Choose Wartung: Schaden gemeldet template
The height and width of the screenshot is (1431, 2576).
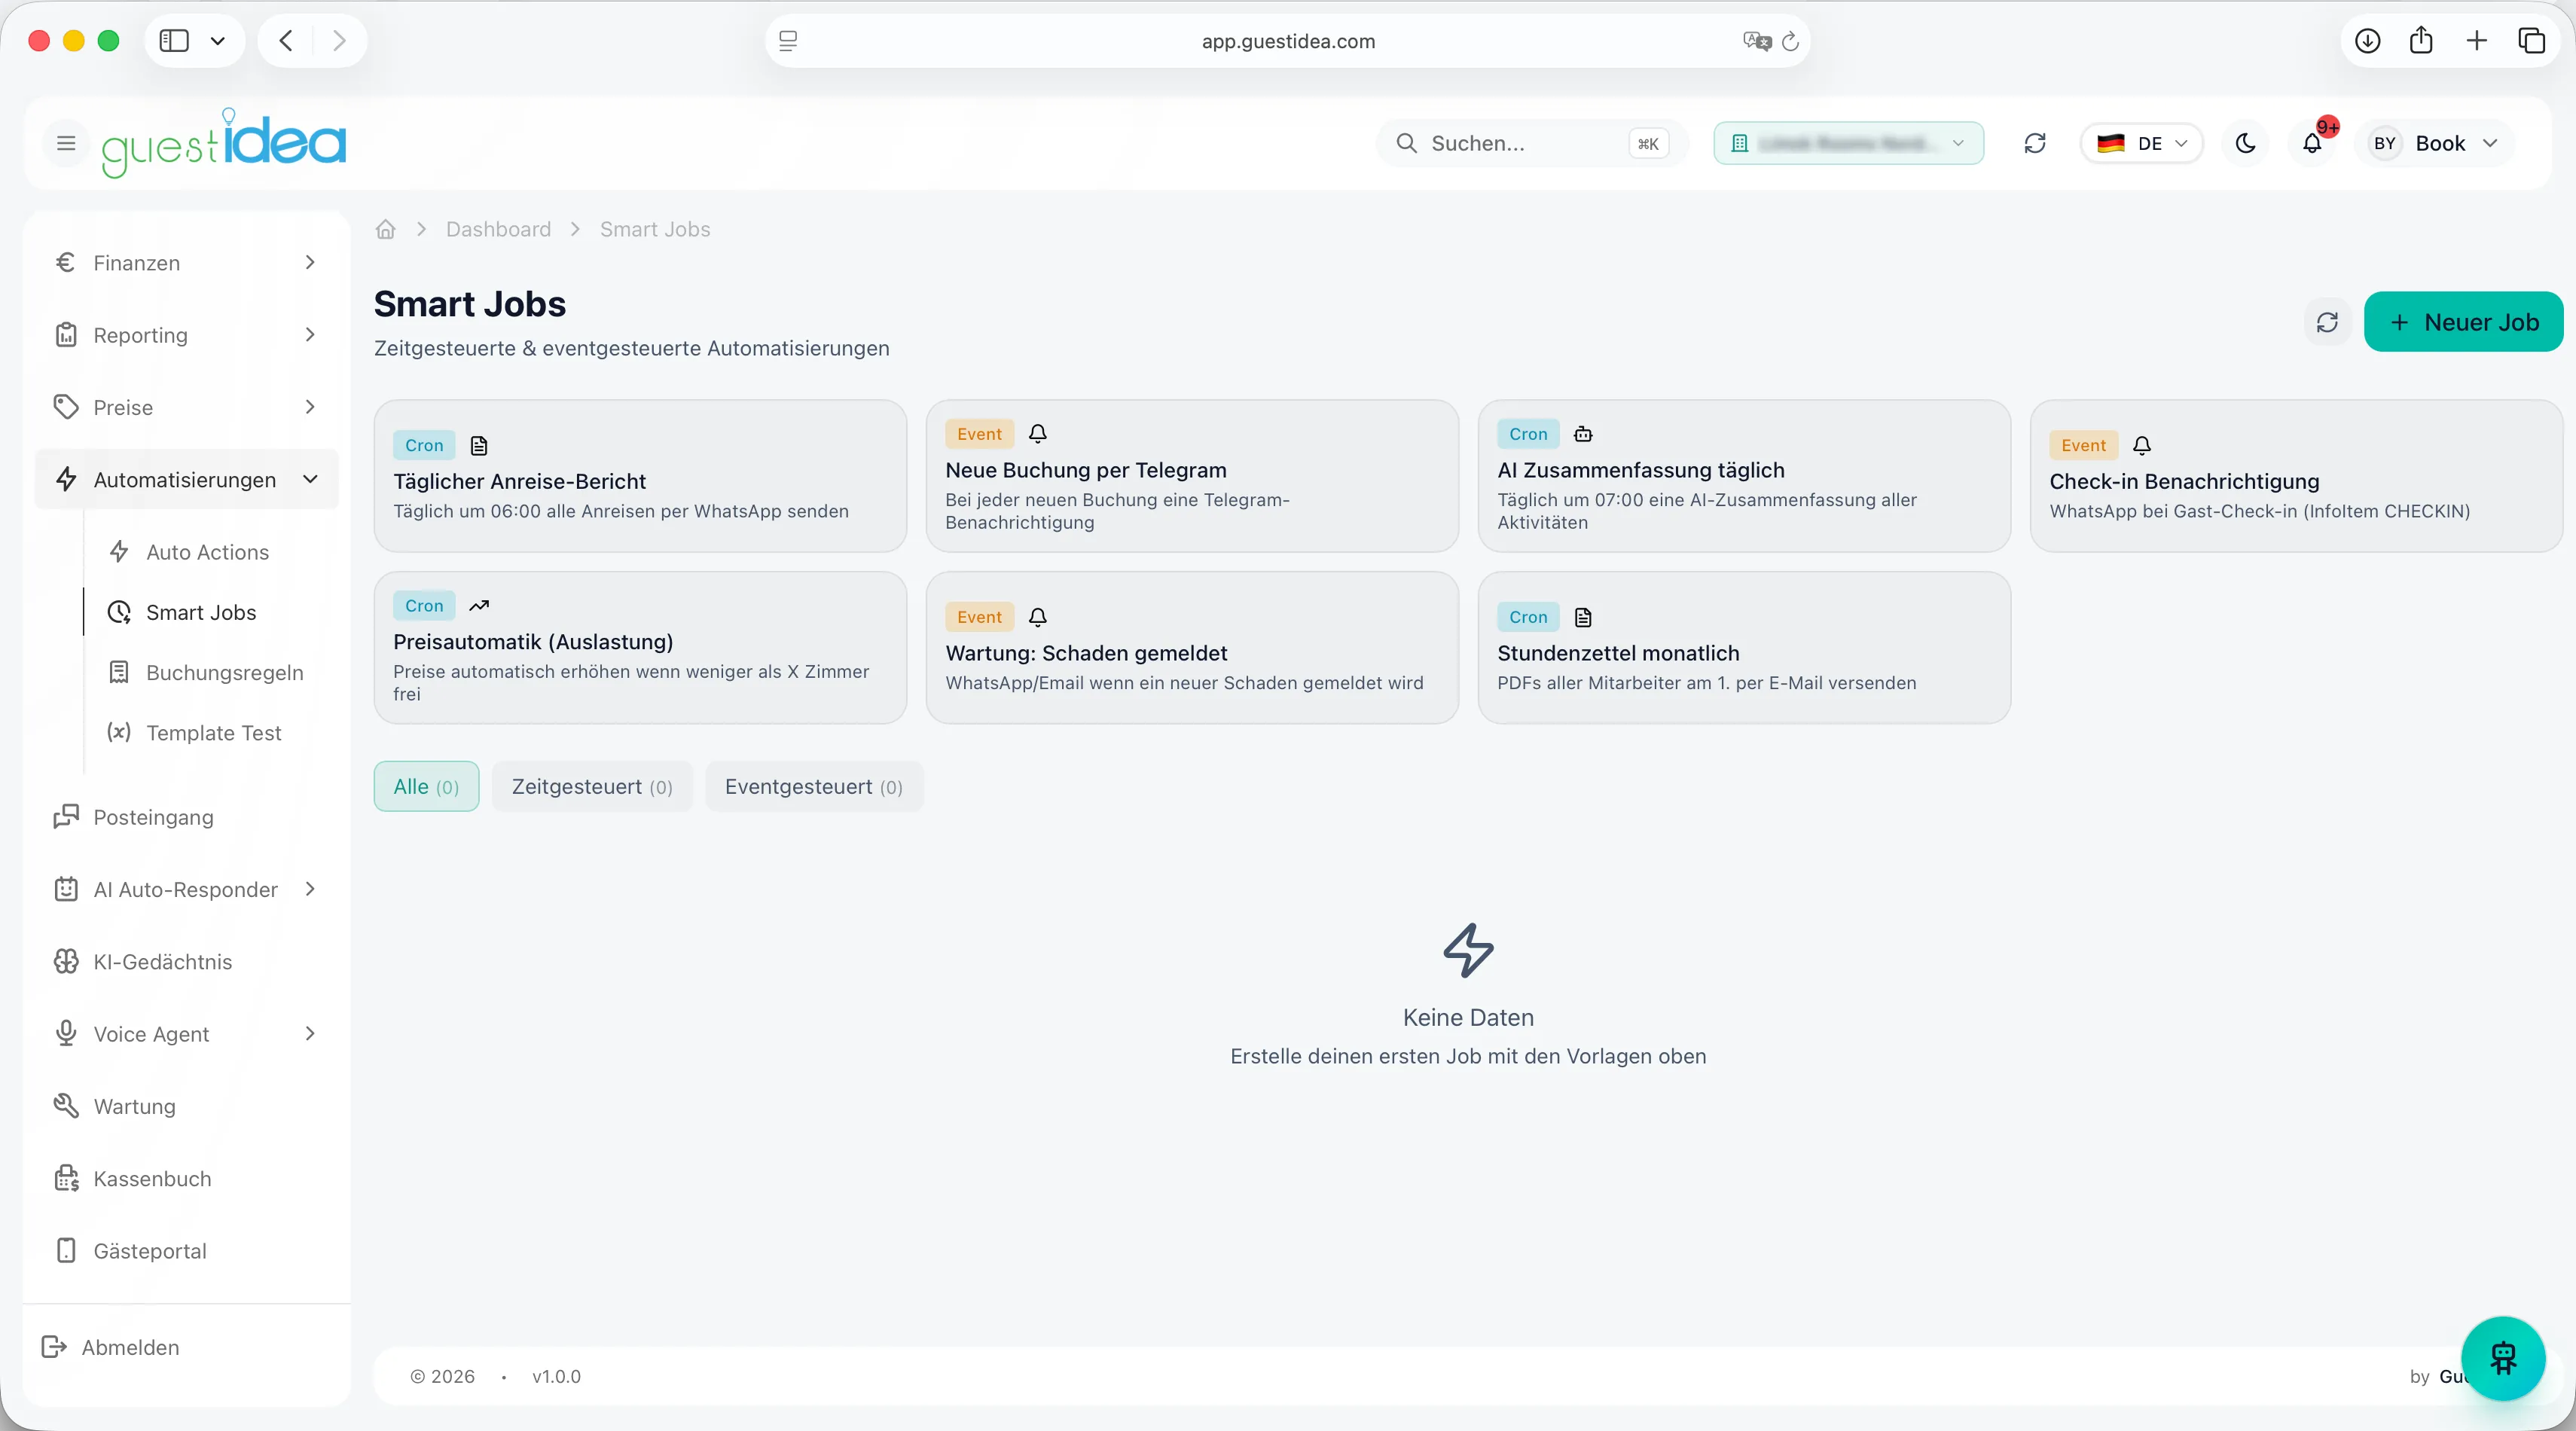[x=1192, y=648]
